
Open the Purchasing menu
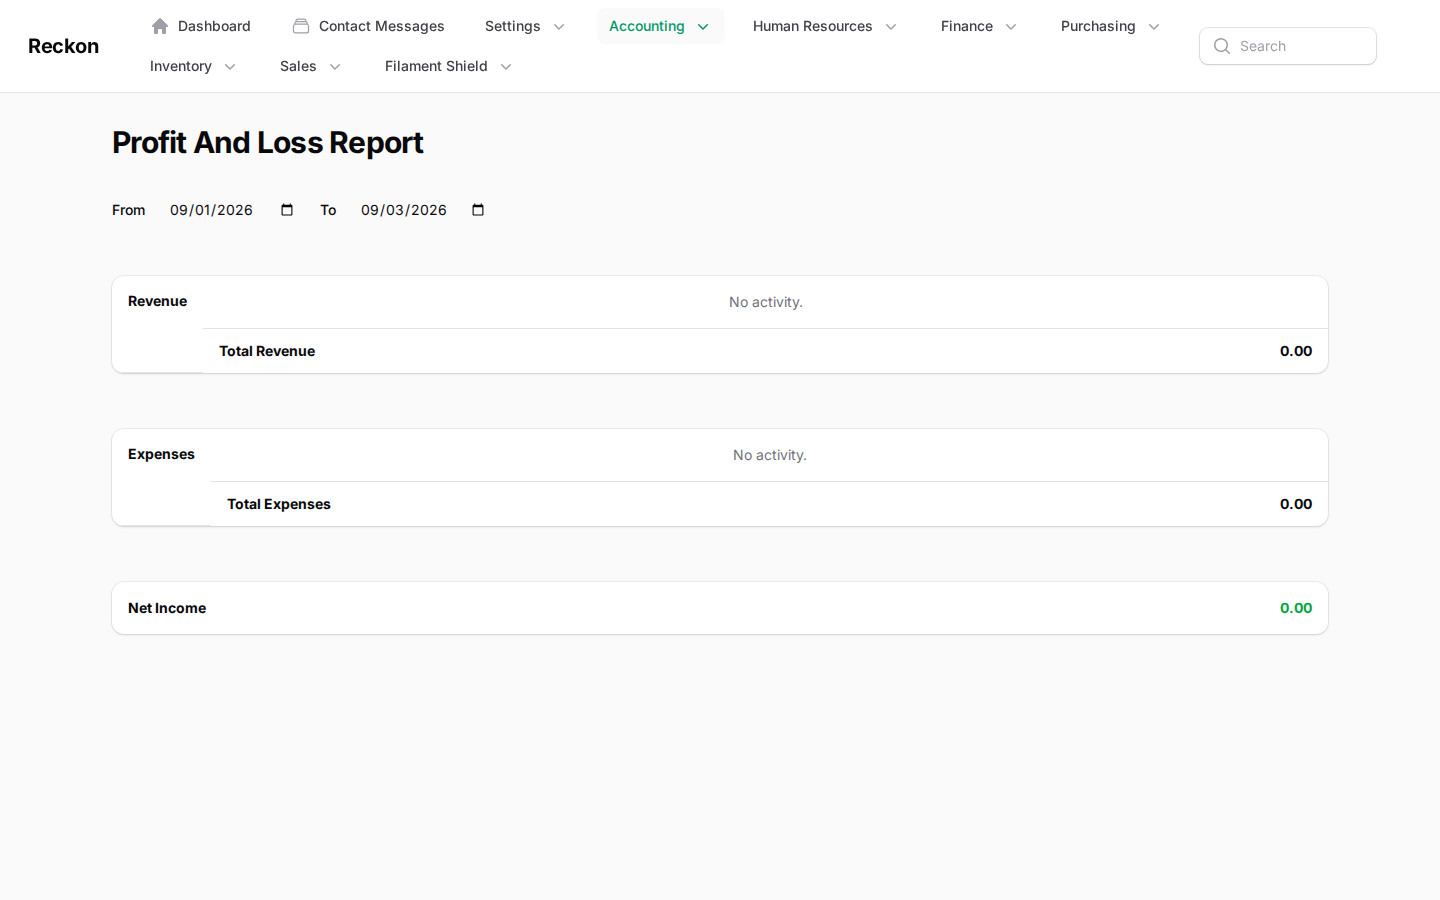click(1110, 26)
